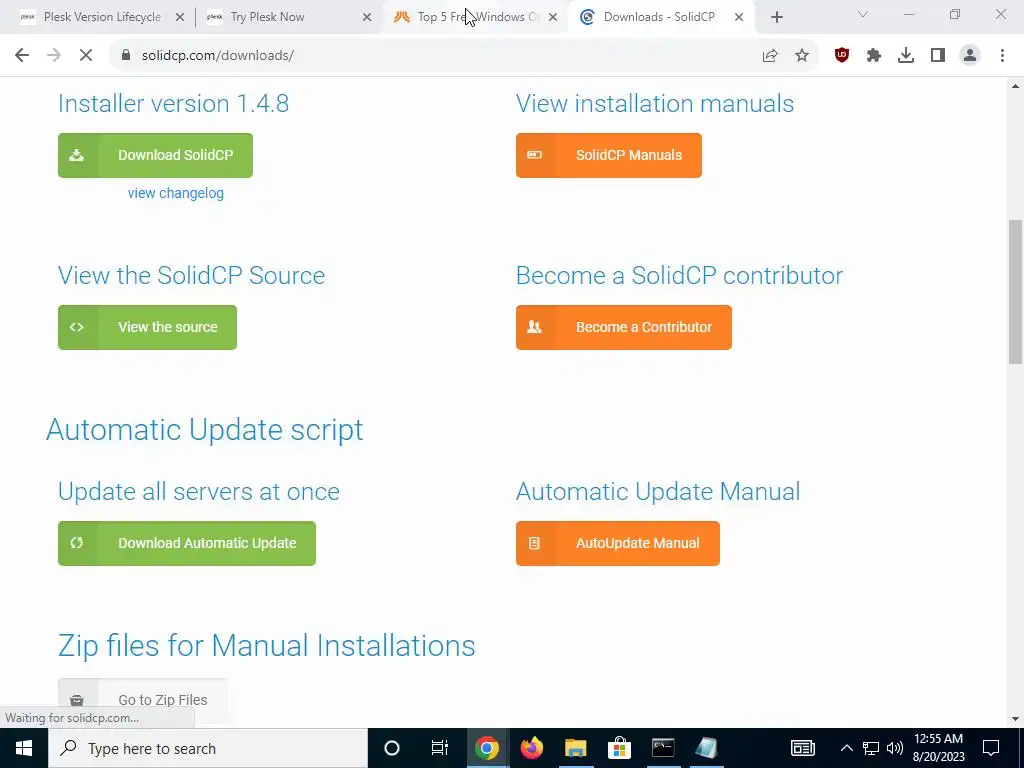Open the Chrome profile icon

point(970,56)
